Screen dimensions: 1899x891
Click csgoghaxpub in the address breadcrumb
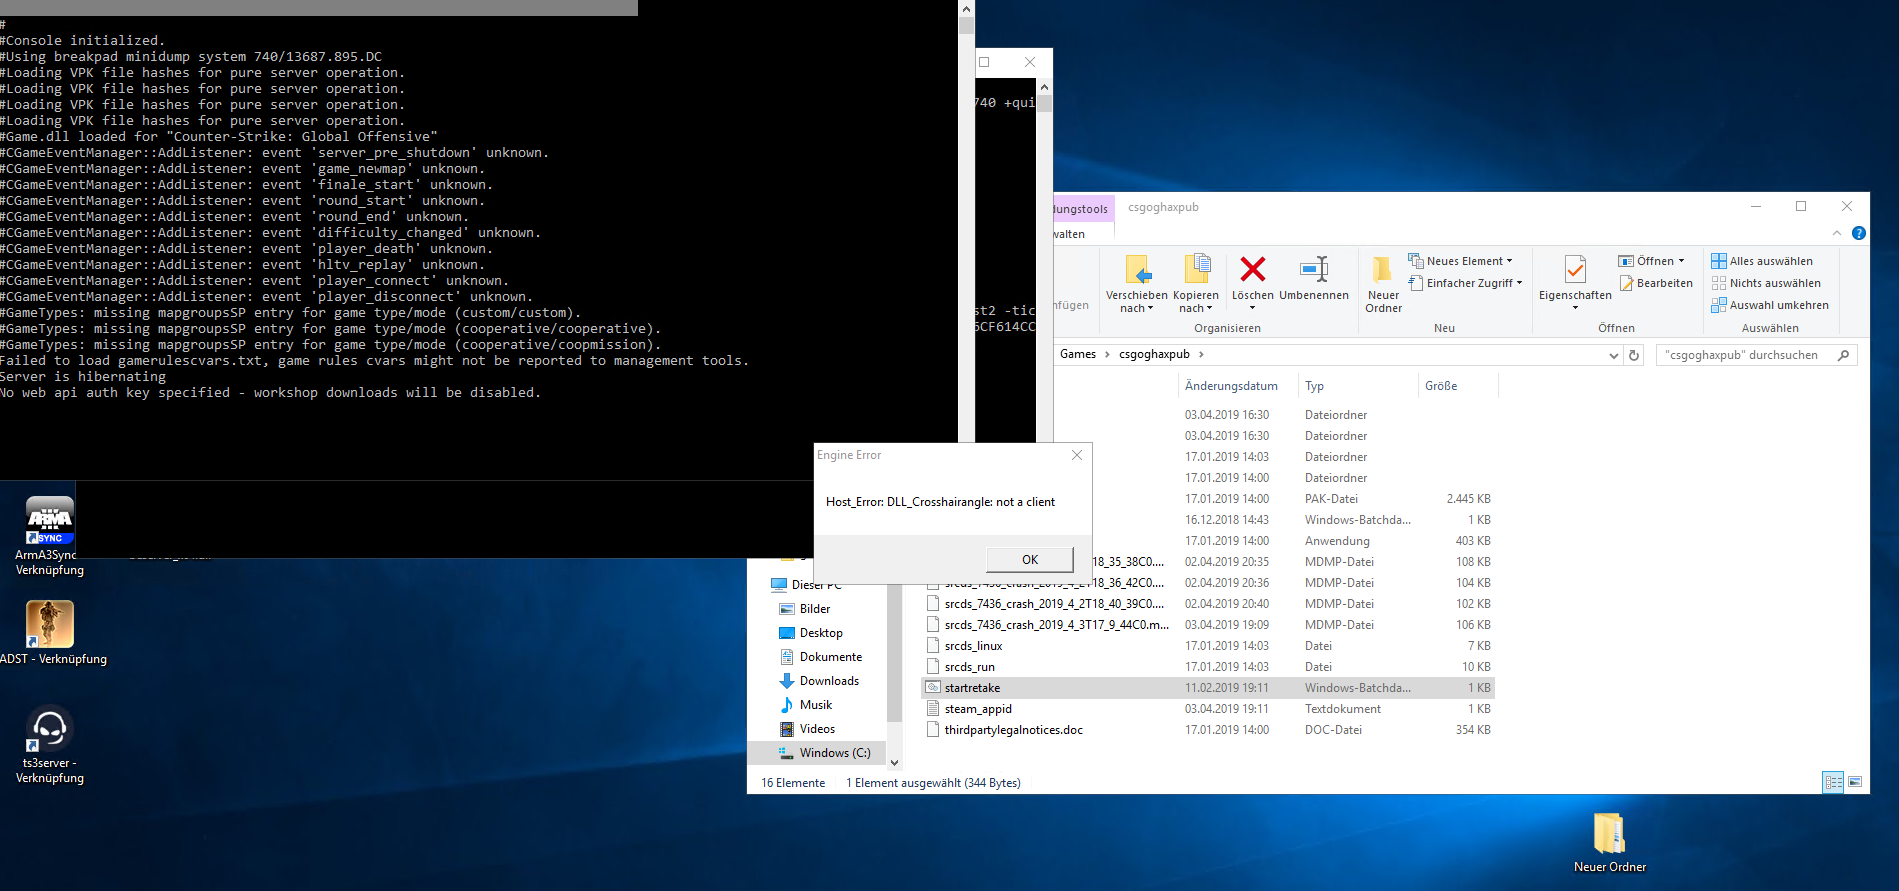coord(1154,355)
